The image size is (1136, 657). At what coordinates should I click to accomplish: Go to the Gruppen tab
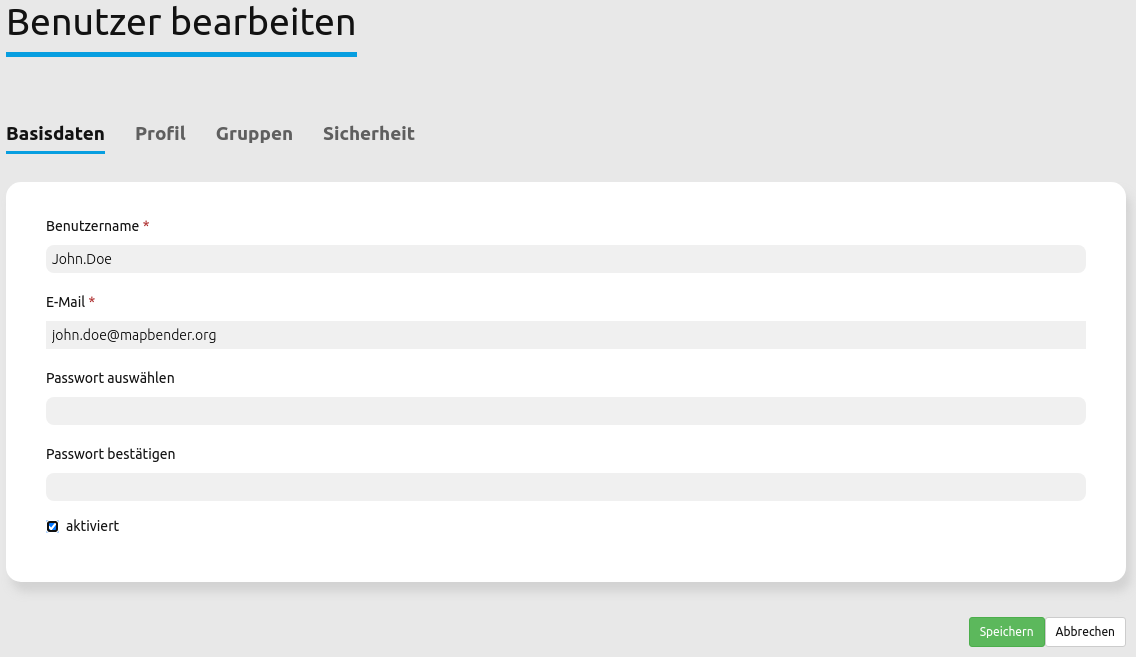click(254, 134)
